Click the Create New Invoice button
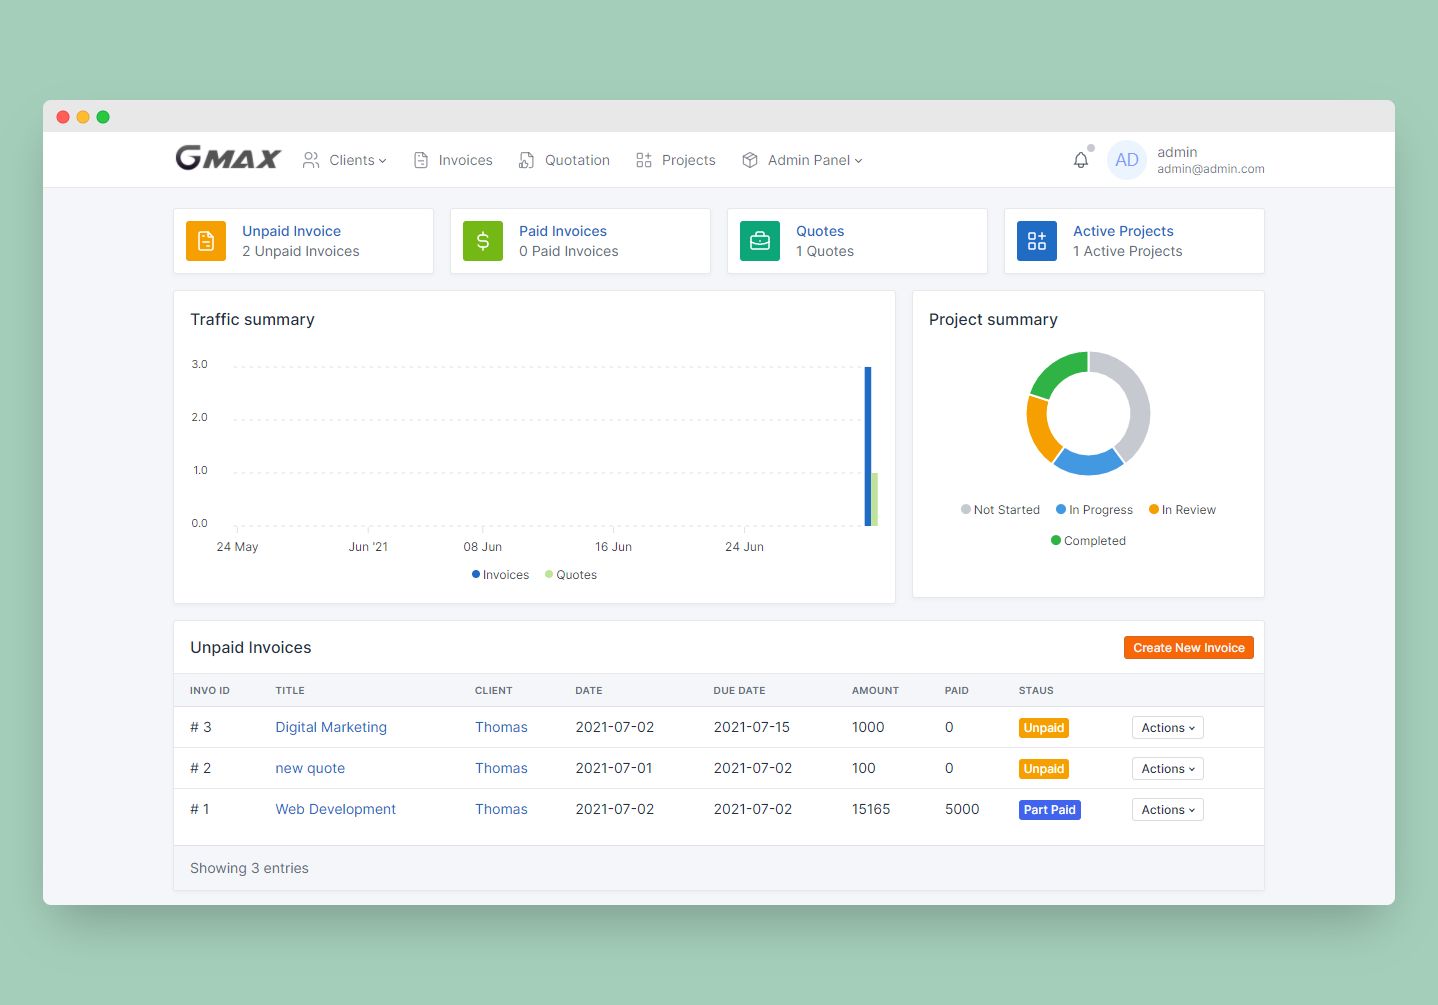This screenshot has height=1005, width=1438. pos(1189,648)
